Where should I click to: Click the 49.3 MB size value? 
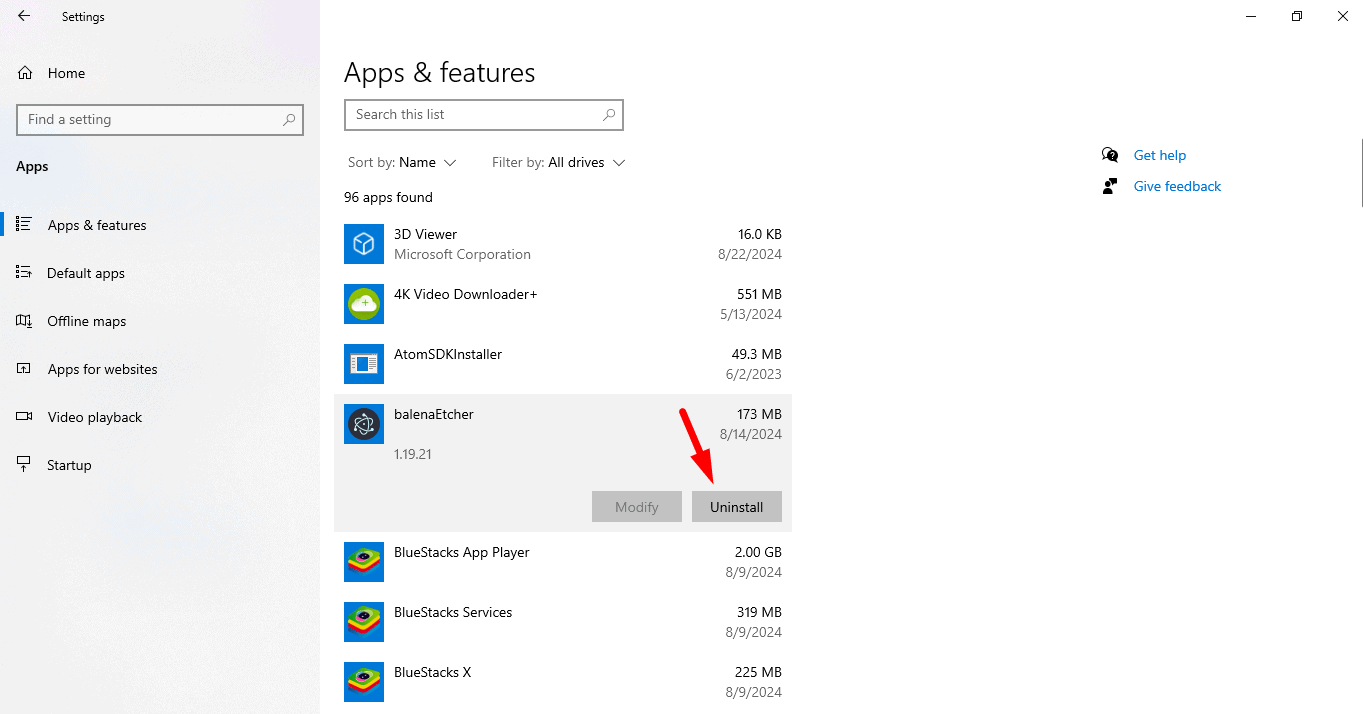tap(757, 354)
